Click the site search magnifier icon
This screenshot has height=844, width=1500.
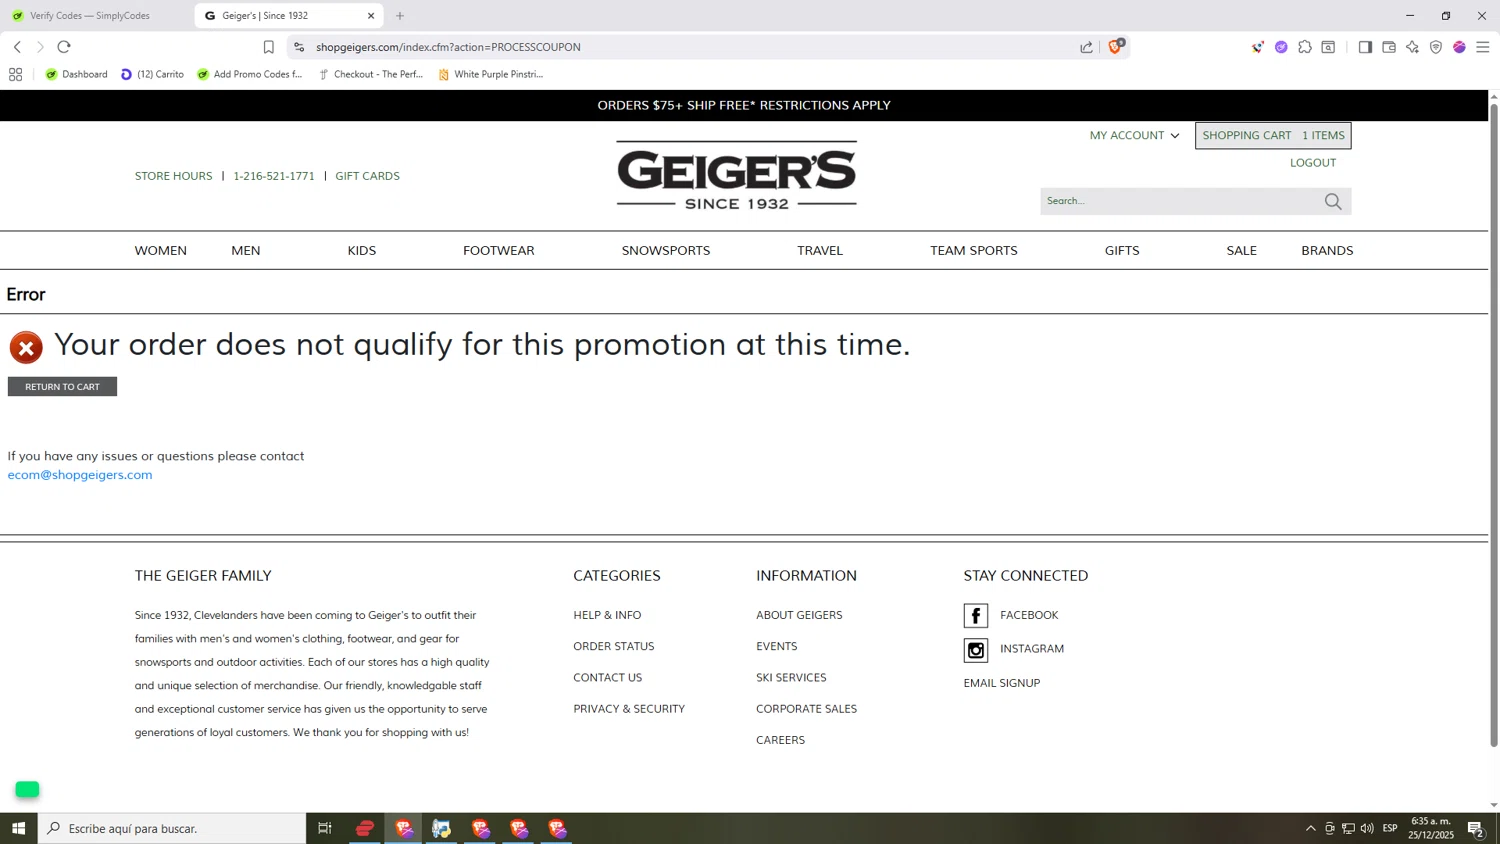(1333, 202)
